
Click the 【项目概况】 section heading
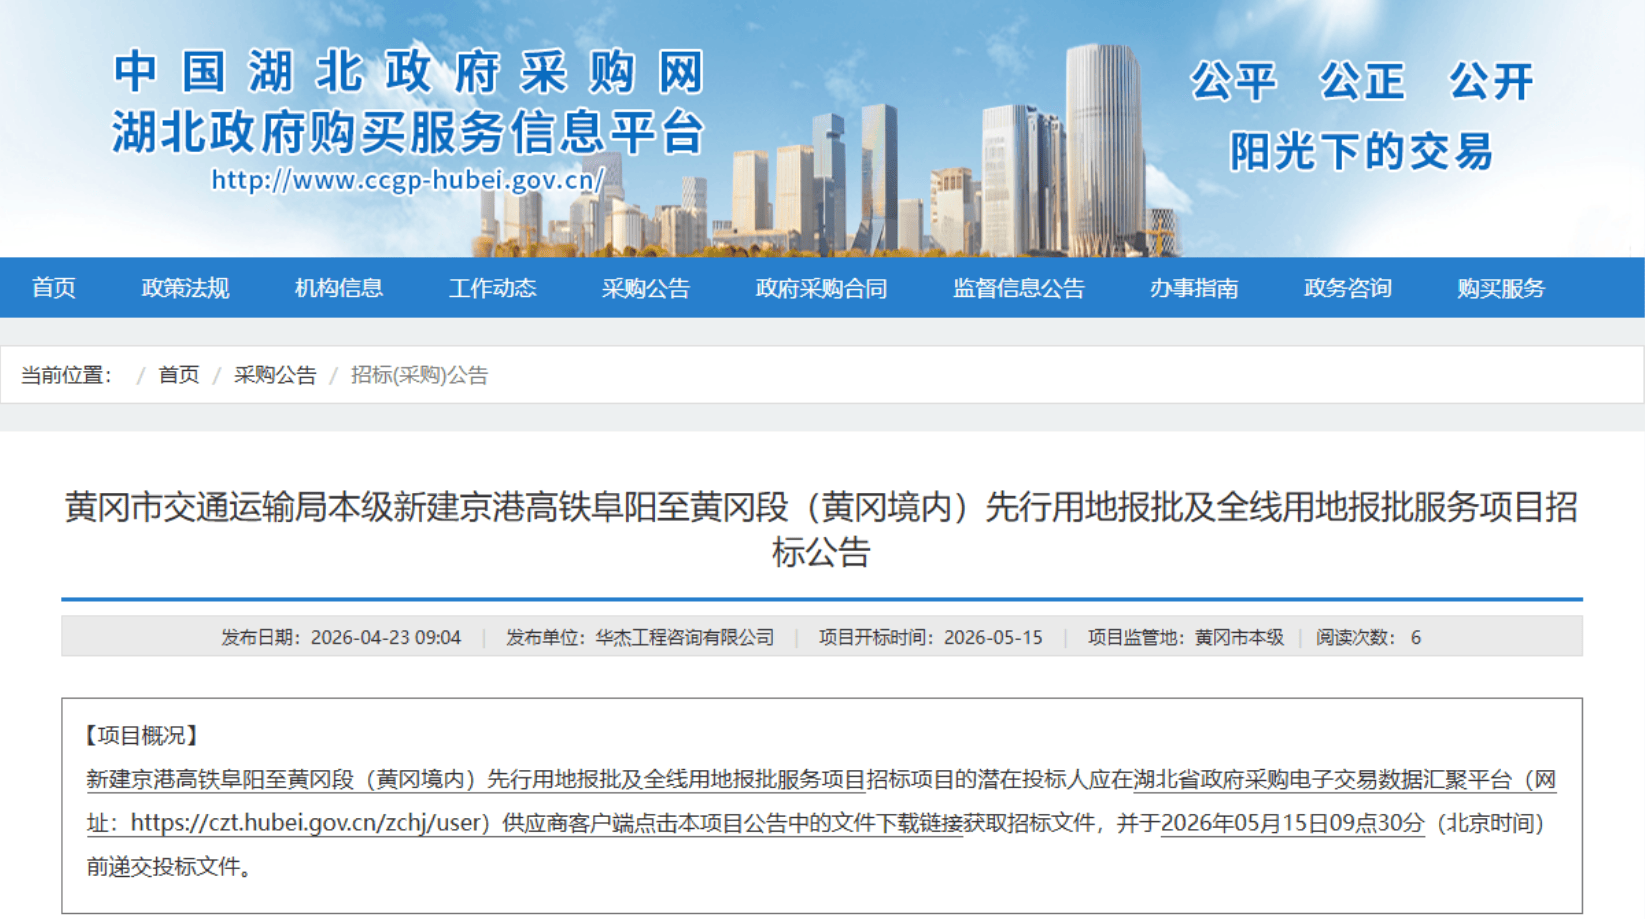click(142, 736)
